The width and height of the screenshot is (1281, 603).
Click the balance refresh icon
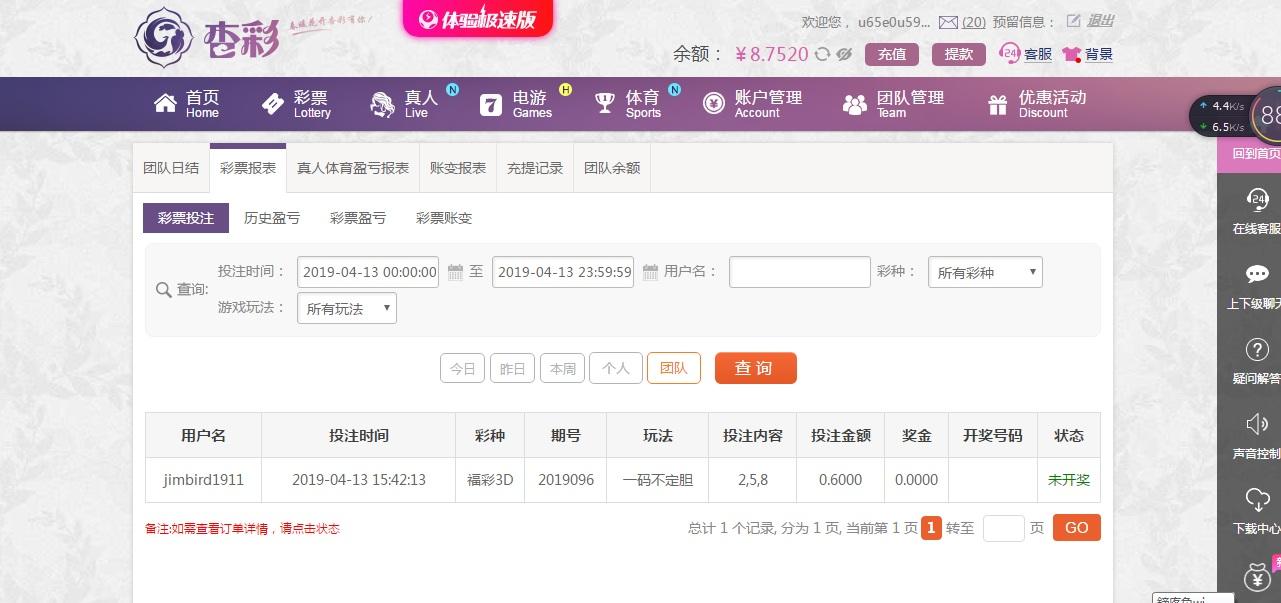pos(822,54)
